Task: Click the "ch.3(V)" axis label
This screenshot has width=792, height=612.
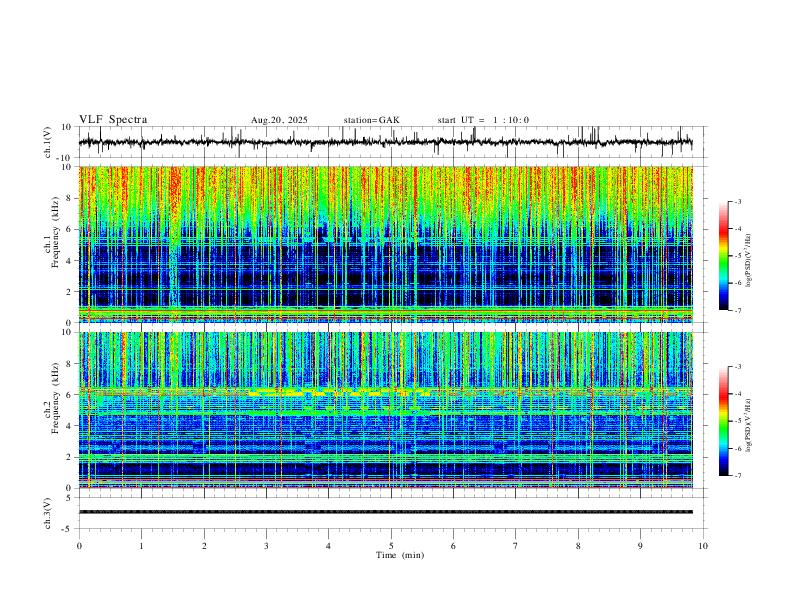Action: [x=48, y=513]
